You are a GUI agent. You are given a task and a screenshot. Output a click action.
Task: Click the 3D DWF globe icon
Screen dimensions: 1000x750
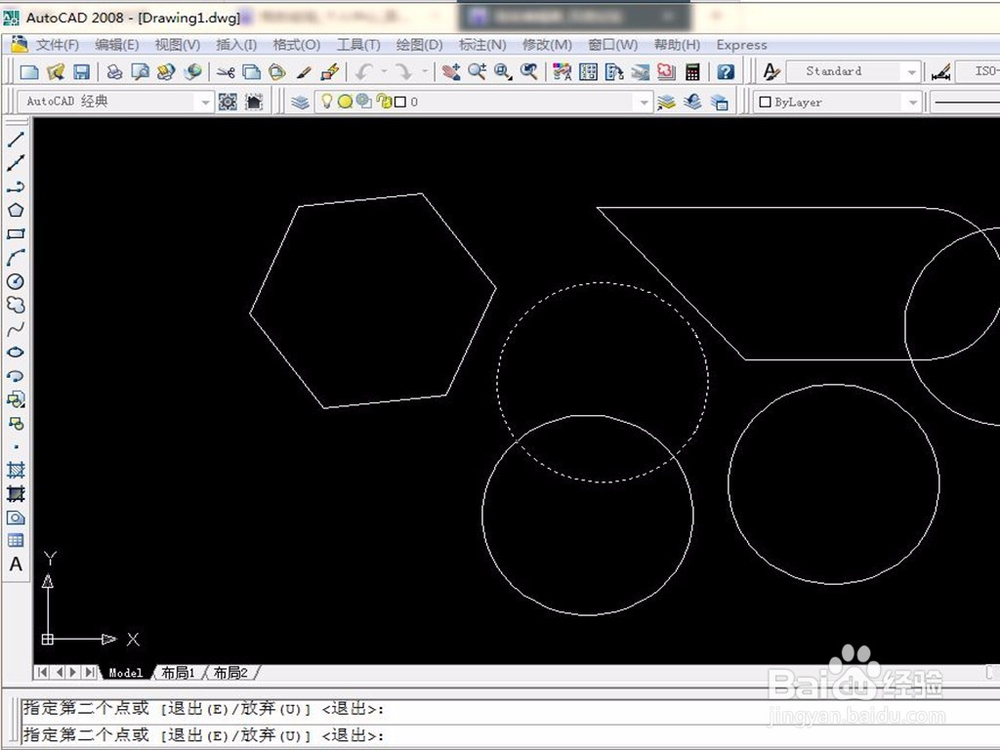pos(192,71)
